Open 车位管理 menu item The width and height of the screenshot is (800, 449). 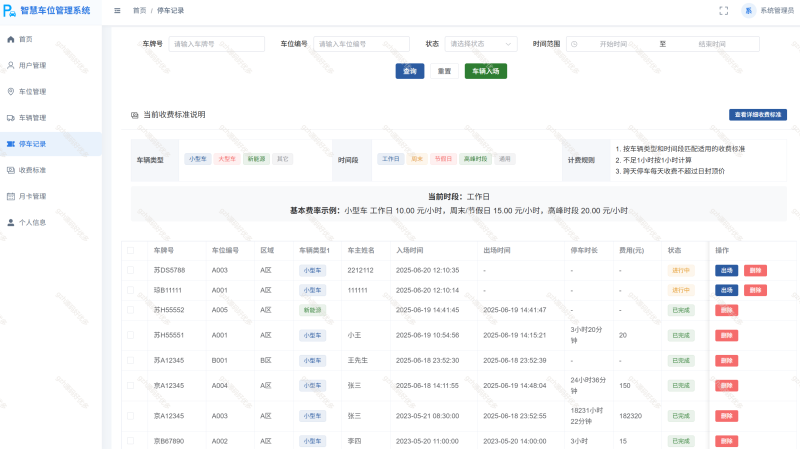[51, 91]
